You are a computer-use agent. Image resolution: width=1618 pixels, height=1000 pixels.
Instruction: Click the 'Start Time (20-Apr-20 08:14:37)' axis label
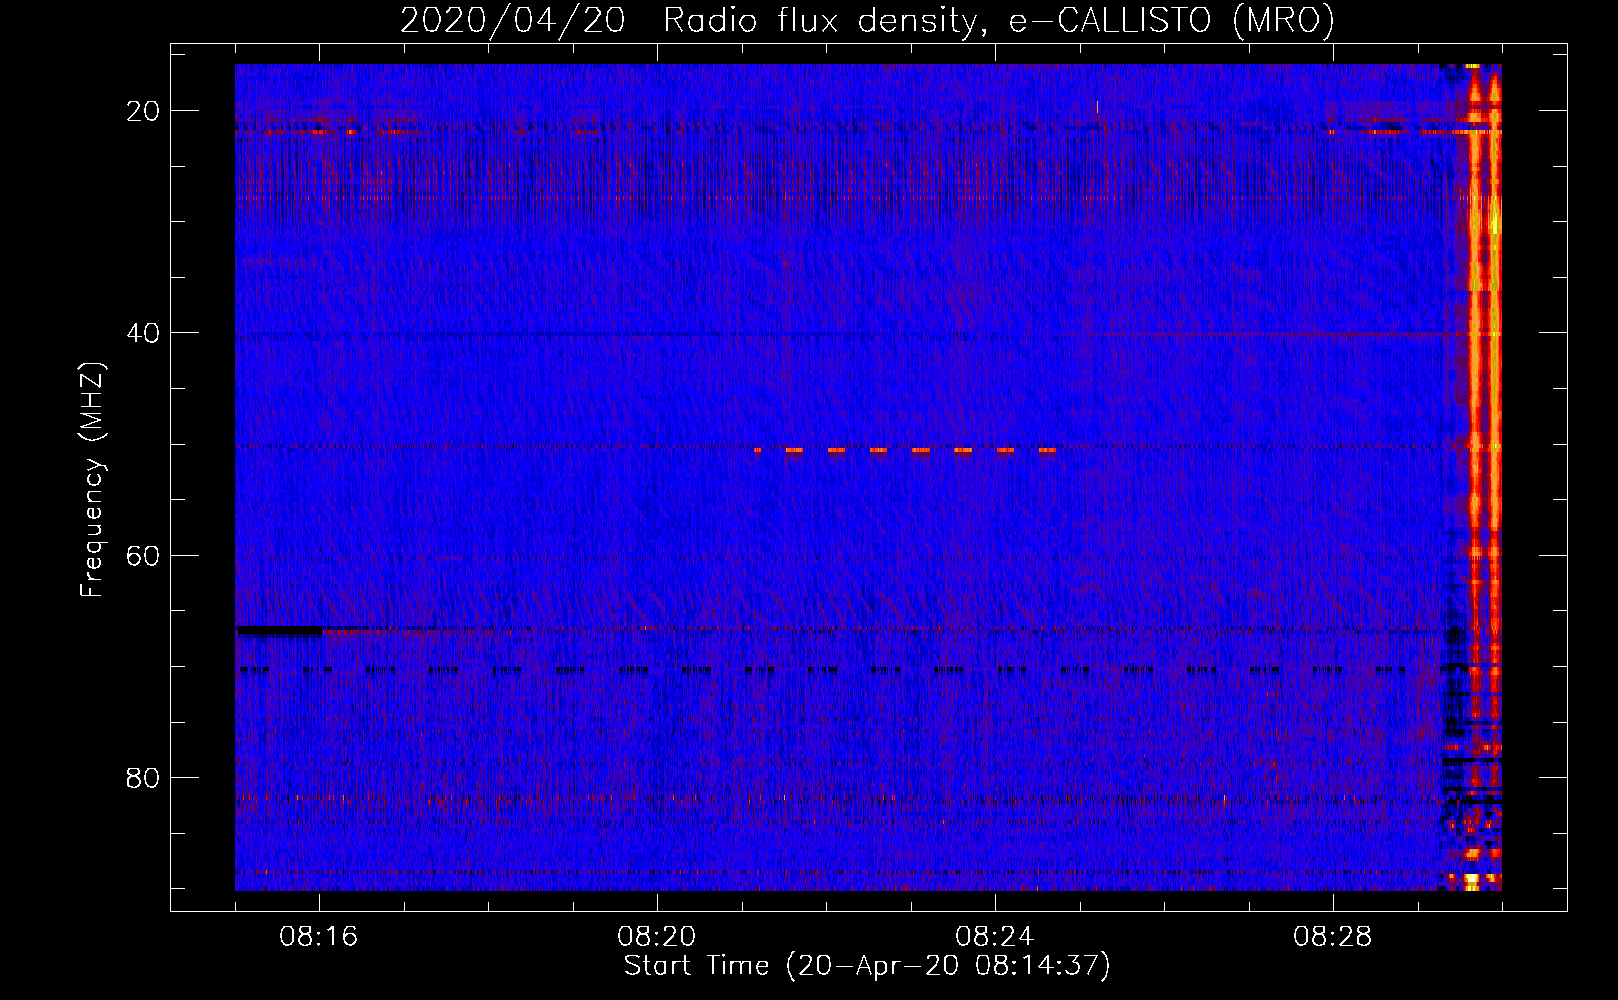click(x=867, y=966)
